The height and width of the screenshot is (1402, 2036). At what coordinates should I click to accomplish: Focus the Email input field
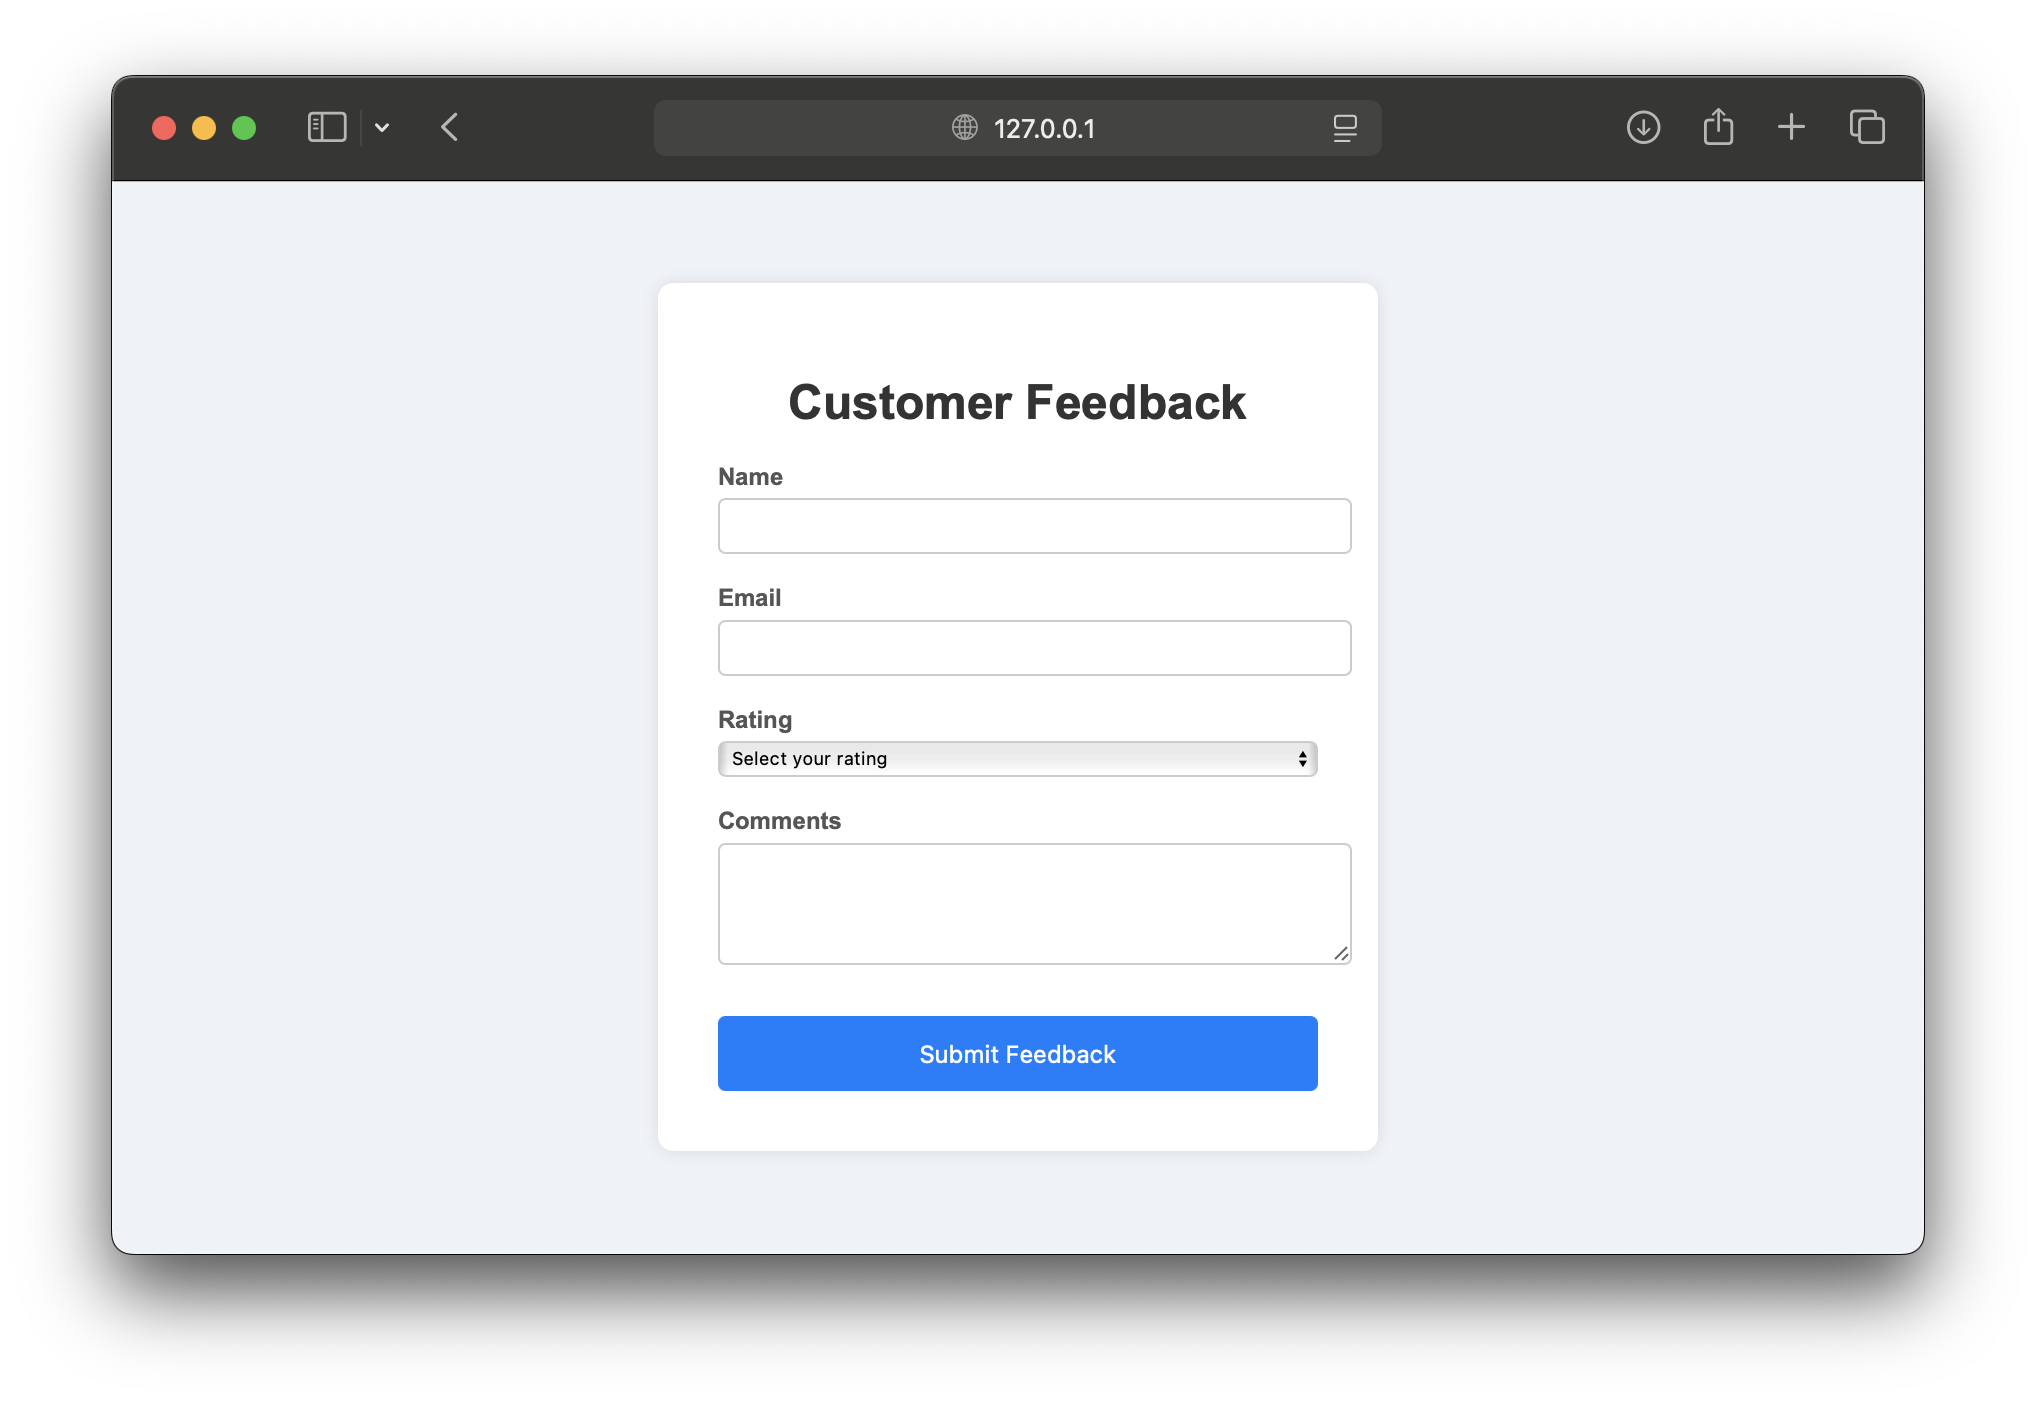(1034, 647)
